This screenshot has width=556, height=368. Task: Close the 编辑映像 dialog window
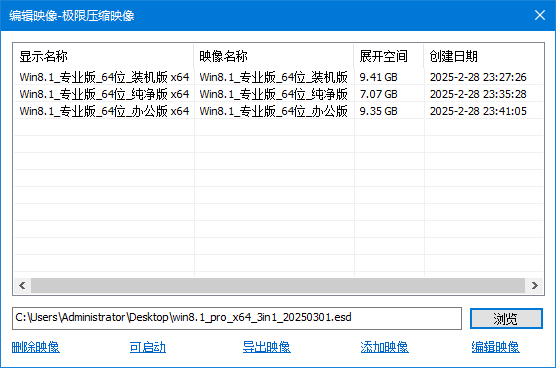tap(540, 15)
